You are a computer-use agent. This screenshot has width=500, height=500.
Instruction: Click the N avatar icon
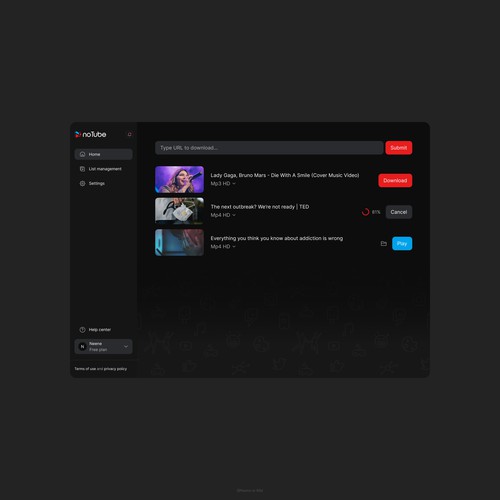coord(82,347)
